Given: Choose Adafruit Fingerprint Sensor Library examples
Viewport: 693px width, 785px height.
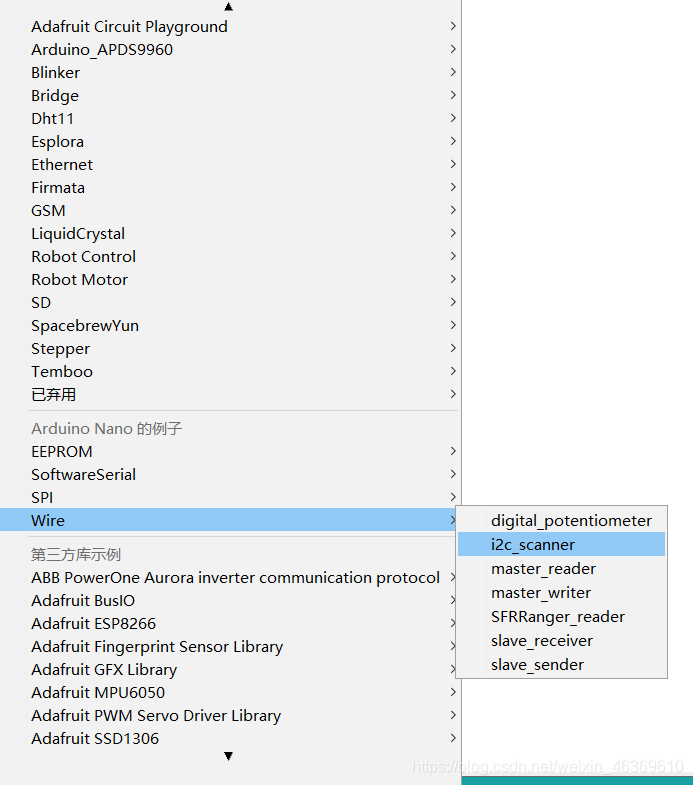Looking at the screenshot, I should [230, 647].
